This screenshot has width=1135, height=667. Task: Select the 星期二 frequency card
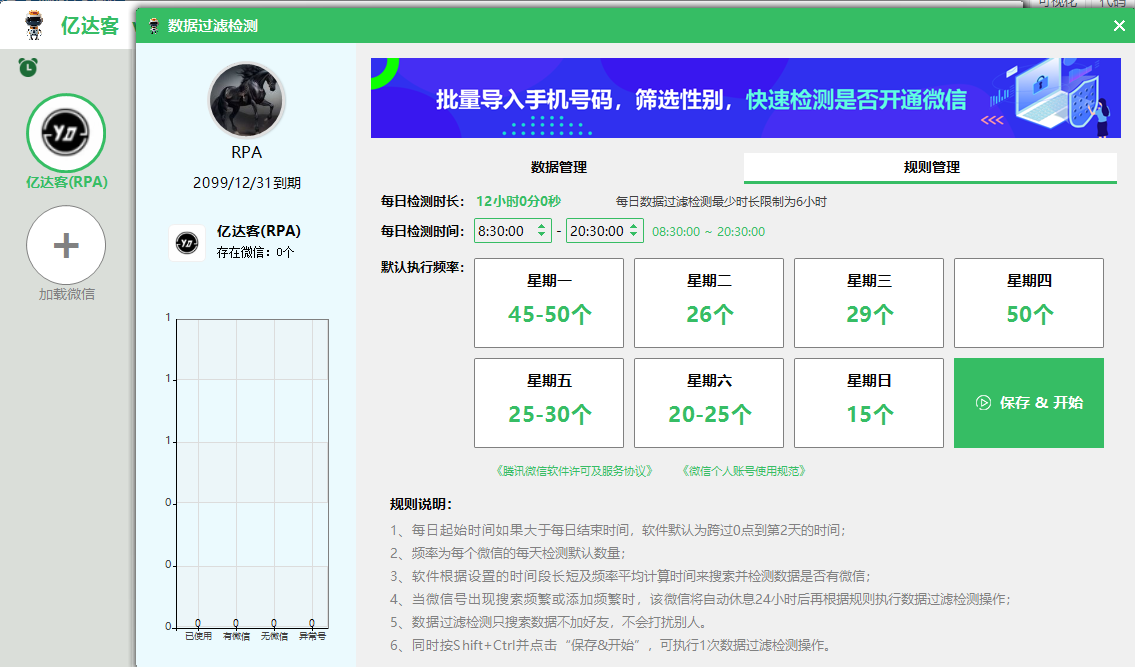(x=709, y=303)
